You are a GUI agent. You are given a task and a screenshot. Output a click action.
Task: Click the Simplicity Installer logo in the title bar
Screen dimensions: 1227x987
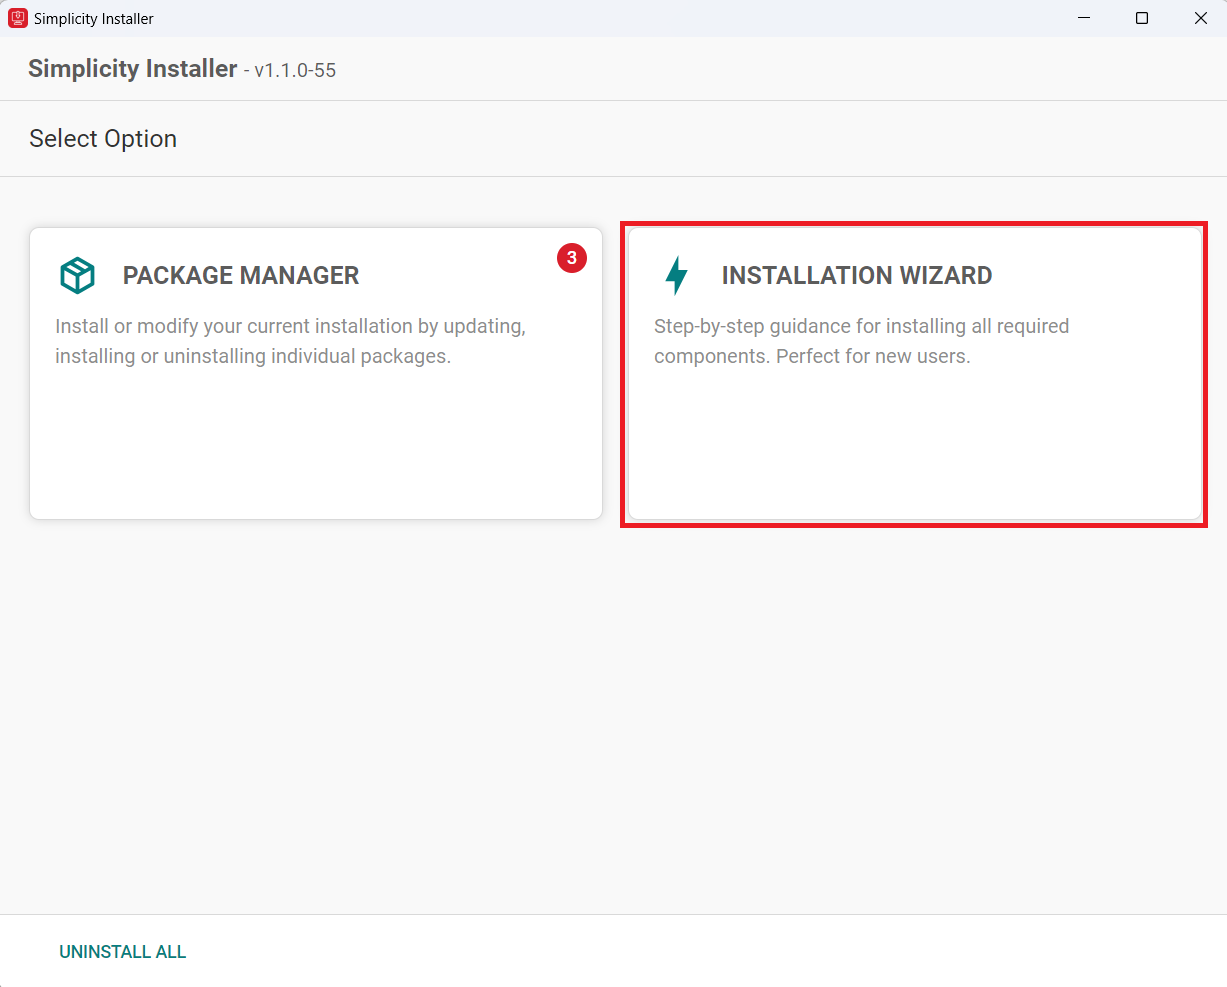click(x=17, y=18)
